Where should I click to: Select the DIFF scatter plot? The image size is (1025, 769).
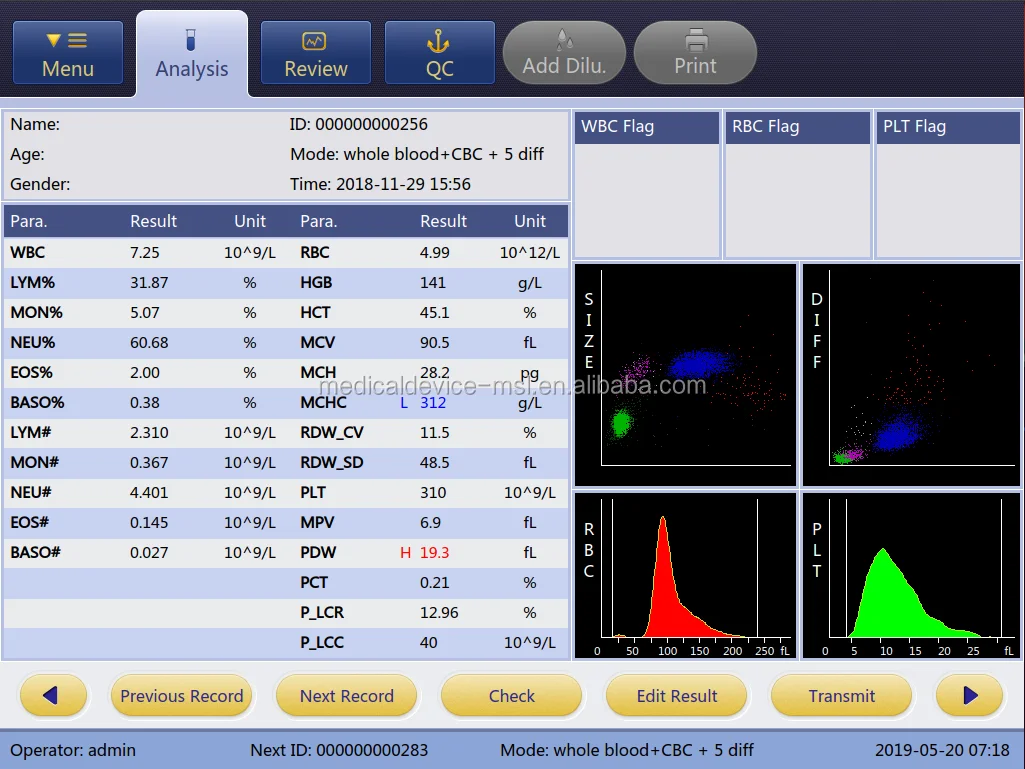point(912,375)
